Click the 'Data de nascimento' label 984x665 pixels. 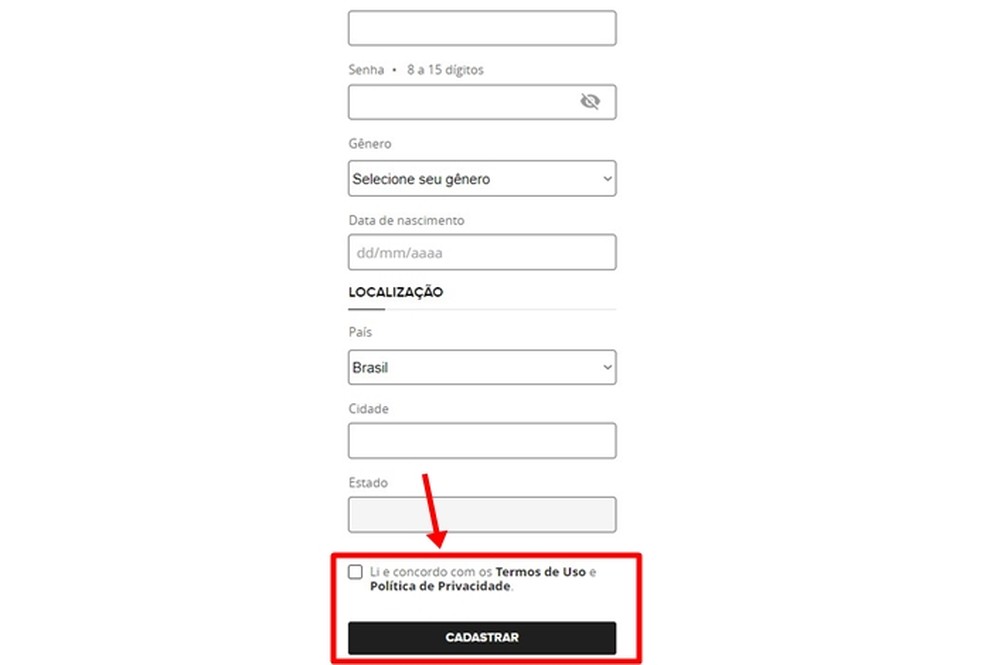[x=406, y=219]
